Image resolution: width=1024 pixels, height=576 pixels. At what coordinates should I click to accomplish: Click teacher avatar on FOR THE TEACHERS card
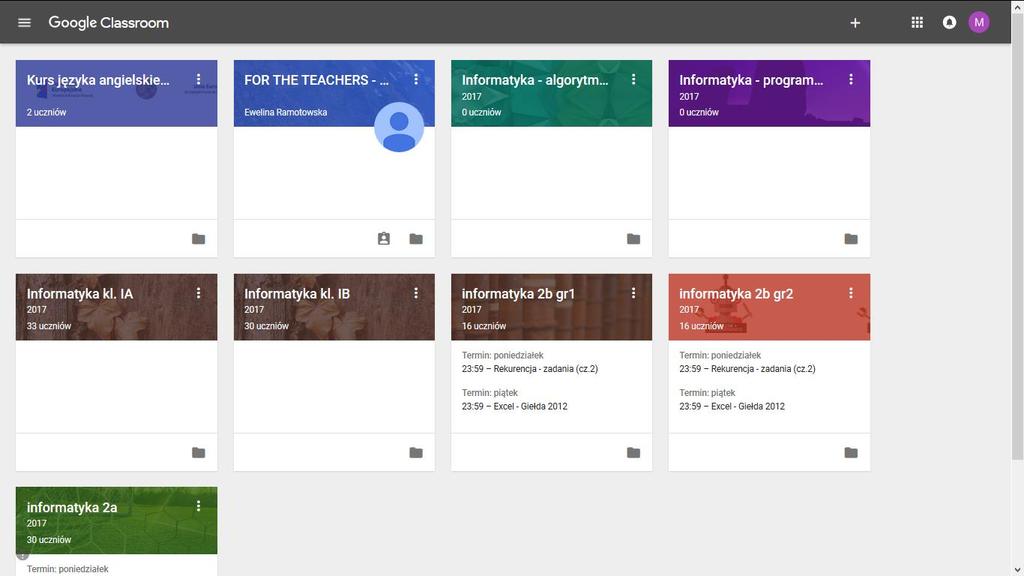[399, 127]
